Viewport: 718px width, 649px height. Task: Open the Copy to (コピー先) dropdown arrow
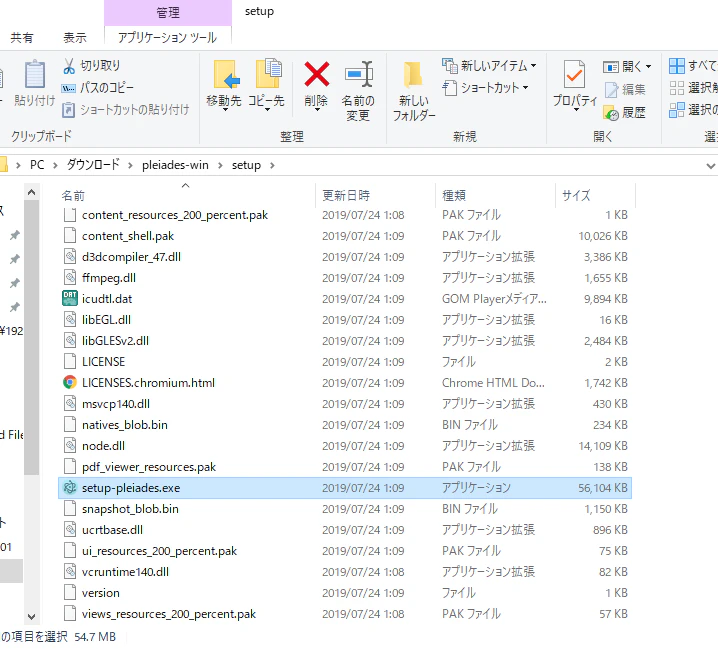(x=267, y=110)
